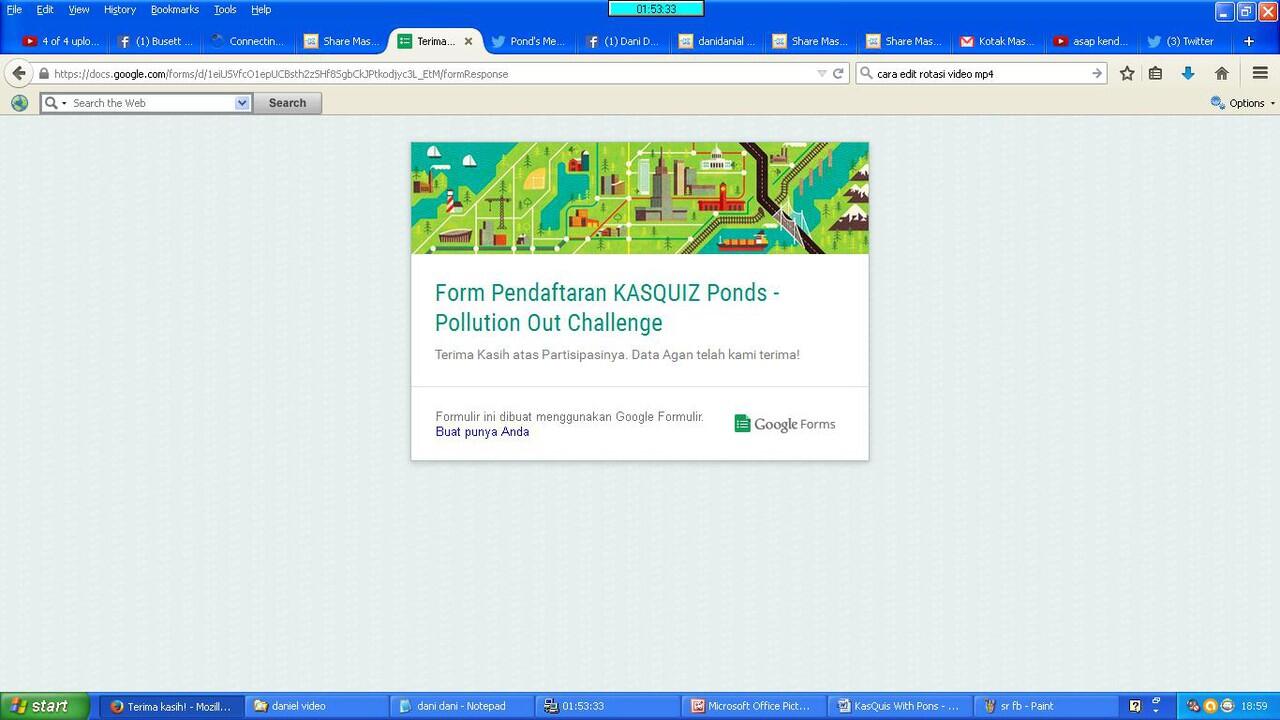This screenshot has height=720, width=1280.
Task: Switch to the "(3) Twitter" tab
Action: (1186, 41)
